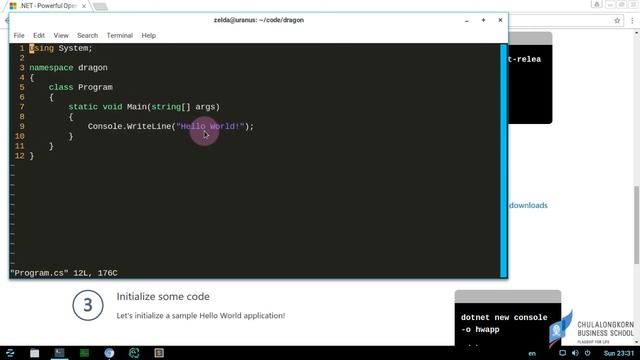This screenshot has height=360, width=640.
Task: Click 'static void Main(string[] args)' line
Action: coord(144,107)
